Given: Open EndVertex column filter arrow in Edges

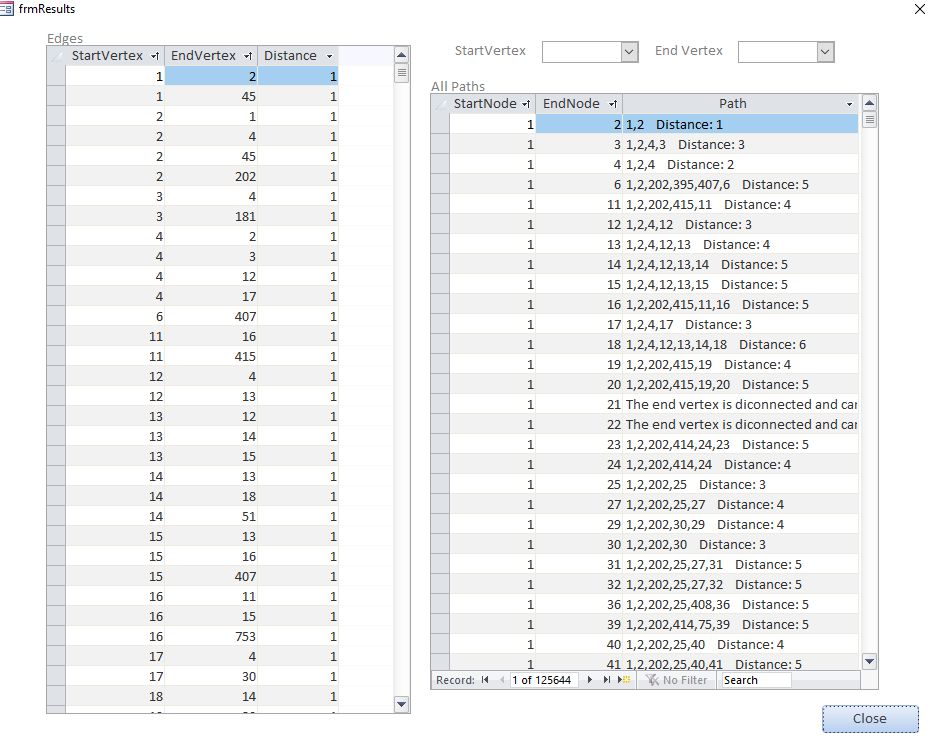Looking at the screenshot, I should point(248,56).
